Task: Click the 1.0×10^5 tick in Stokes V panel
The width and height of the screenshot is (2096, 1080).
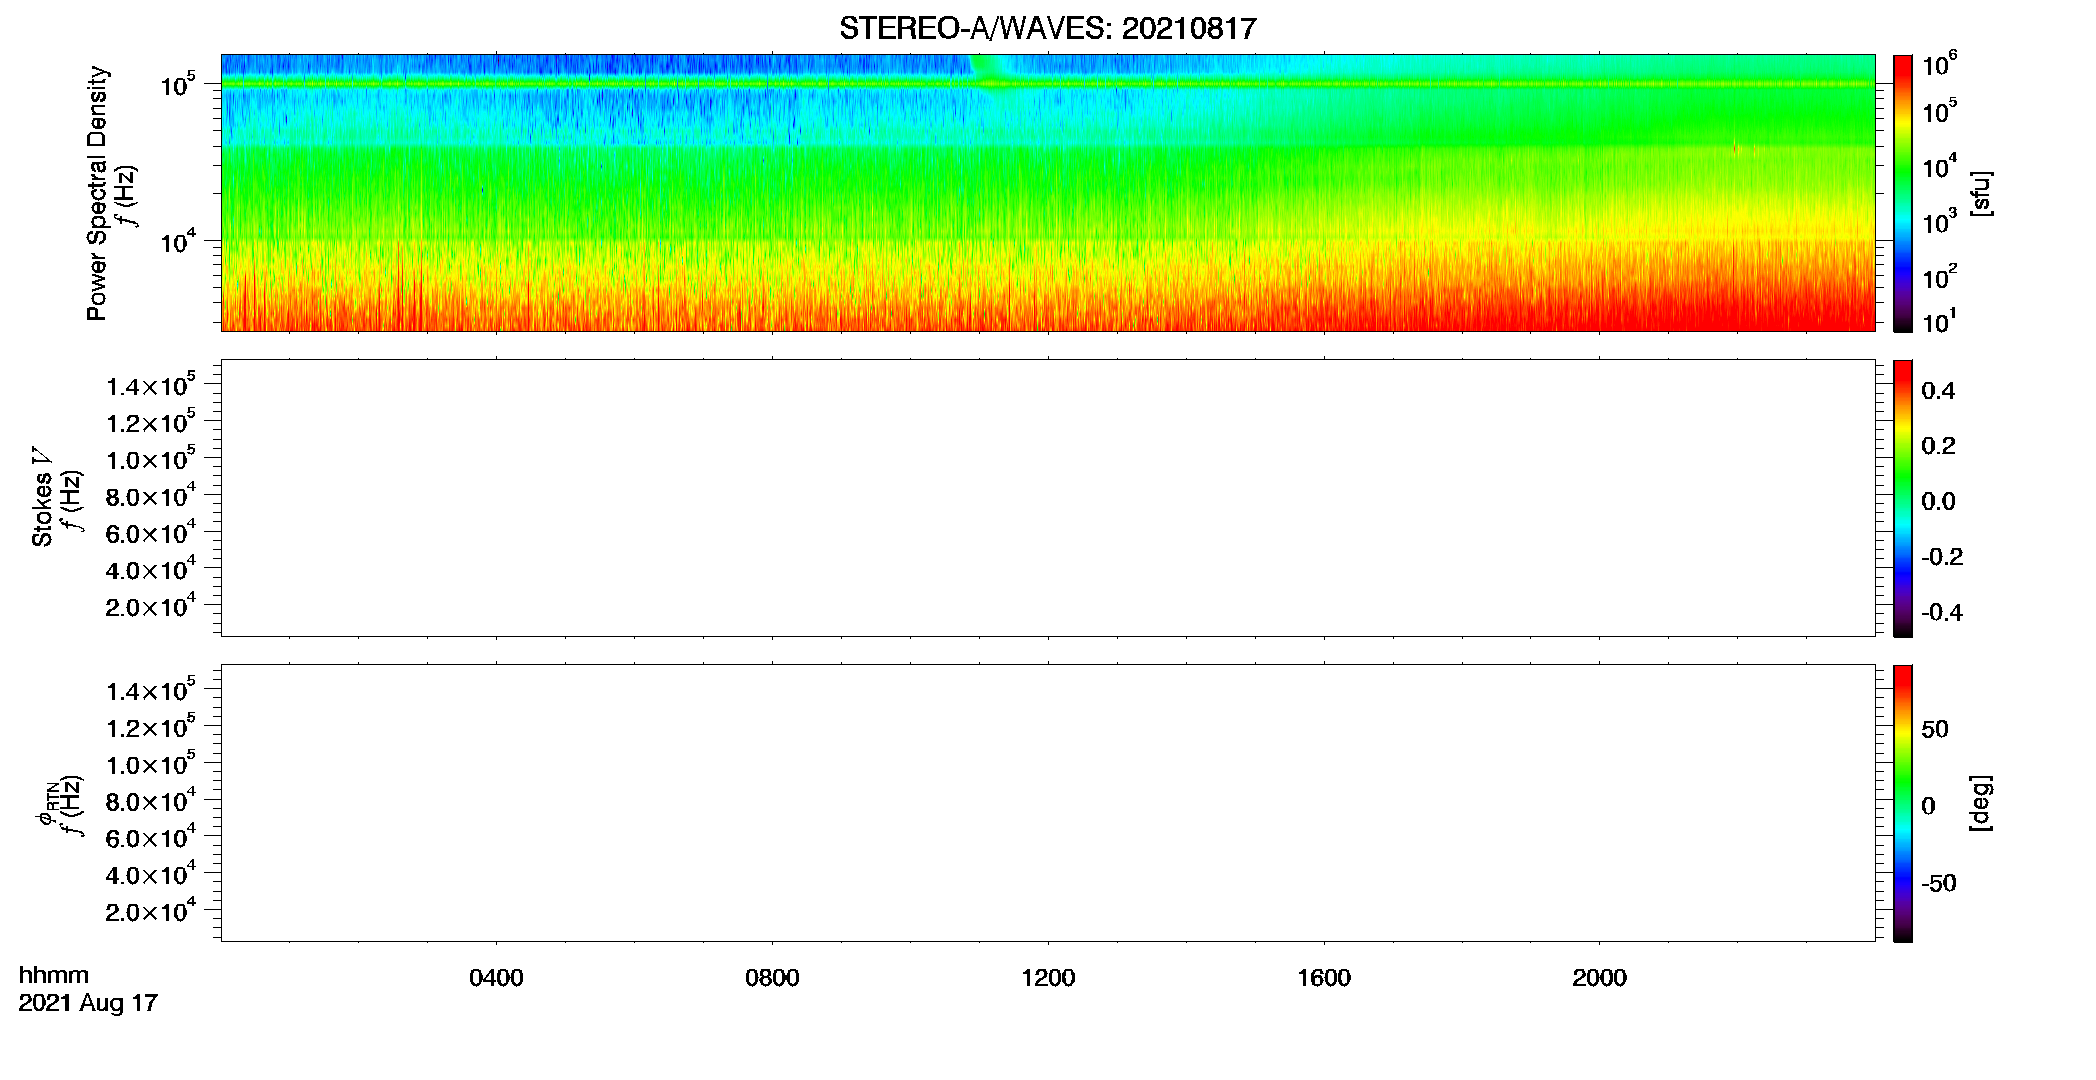Action: tap(151, 458)
